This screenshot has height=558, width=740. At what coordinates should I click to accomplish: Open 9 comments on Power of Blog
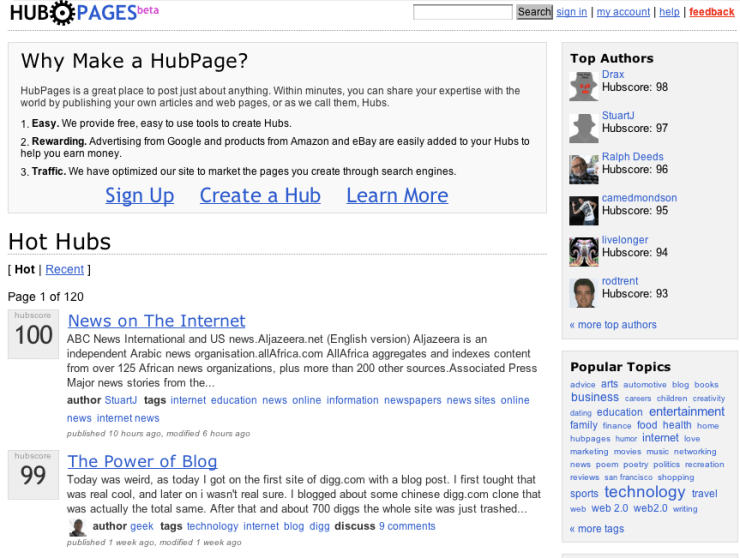tap(407, 526)
